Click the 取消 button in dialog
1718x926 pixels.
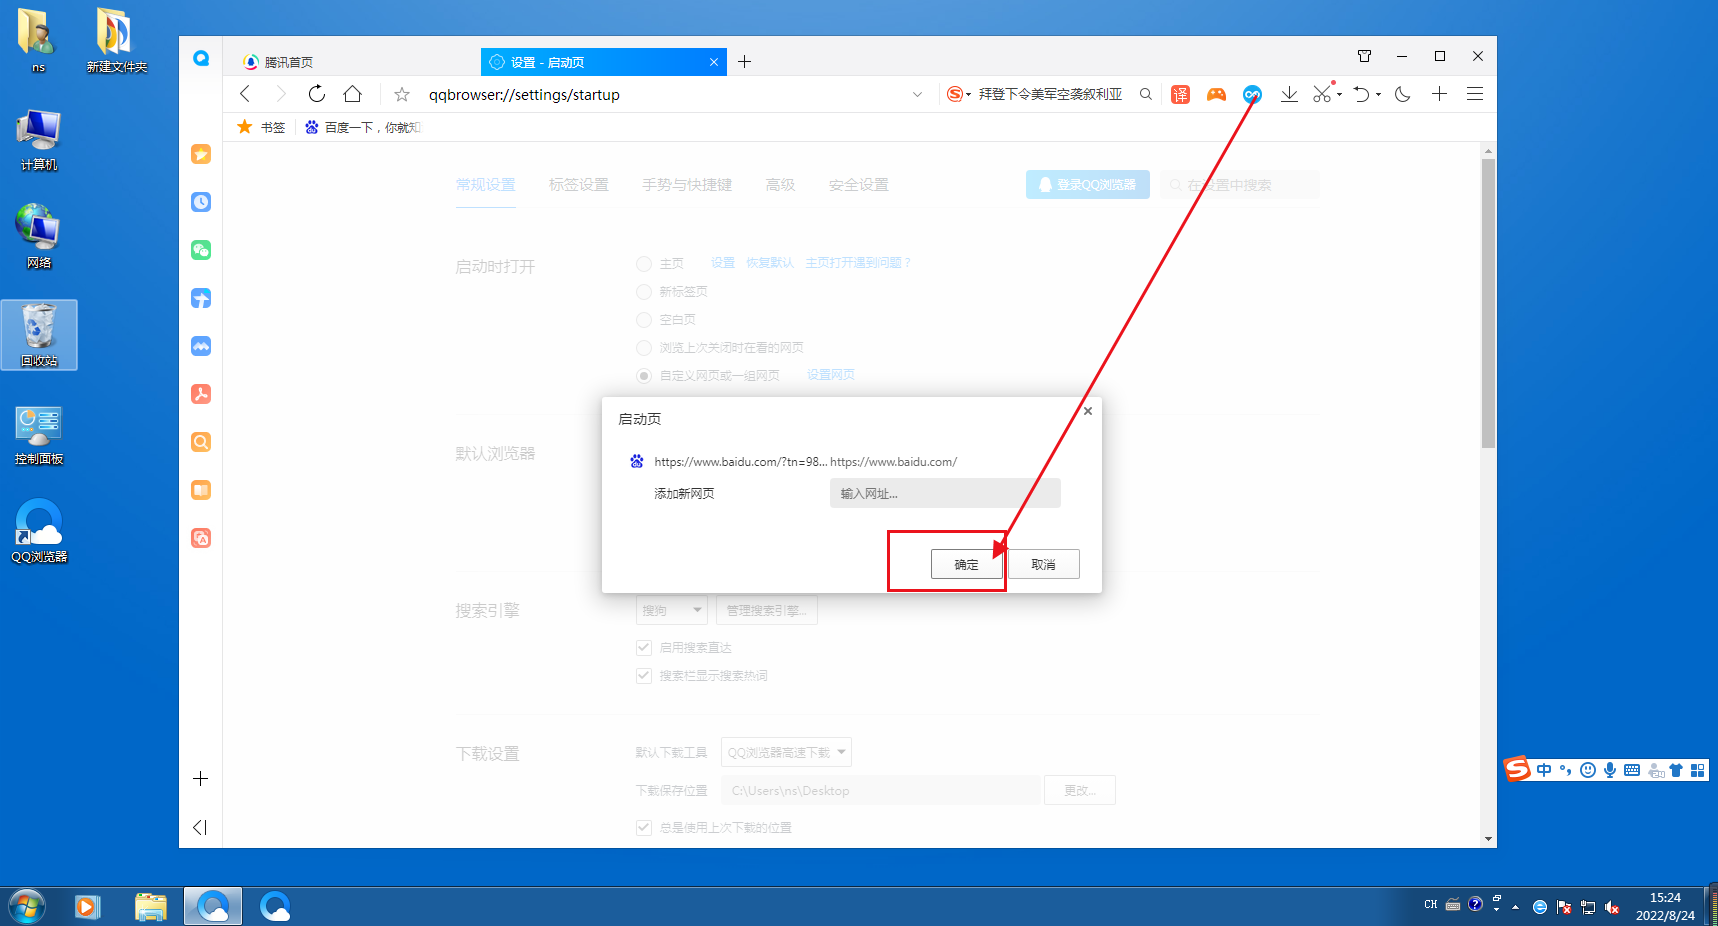click(x=1043, y=564)
